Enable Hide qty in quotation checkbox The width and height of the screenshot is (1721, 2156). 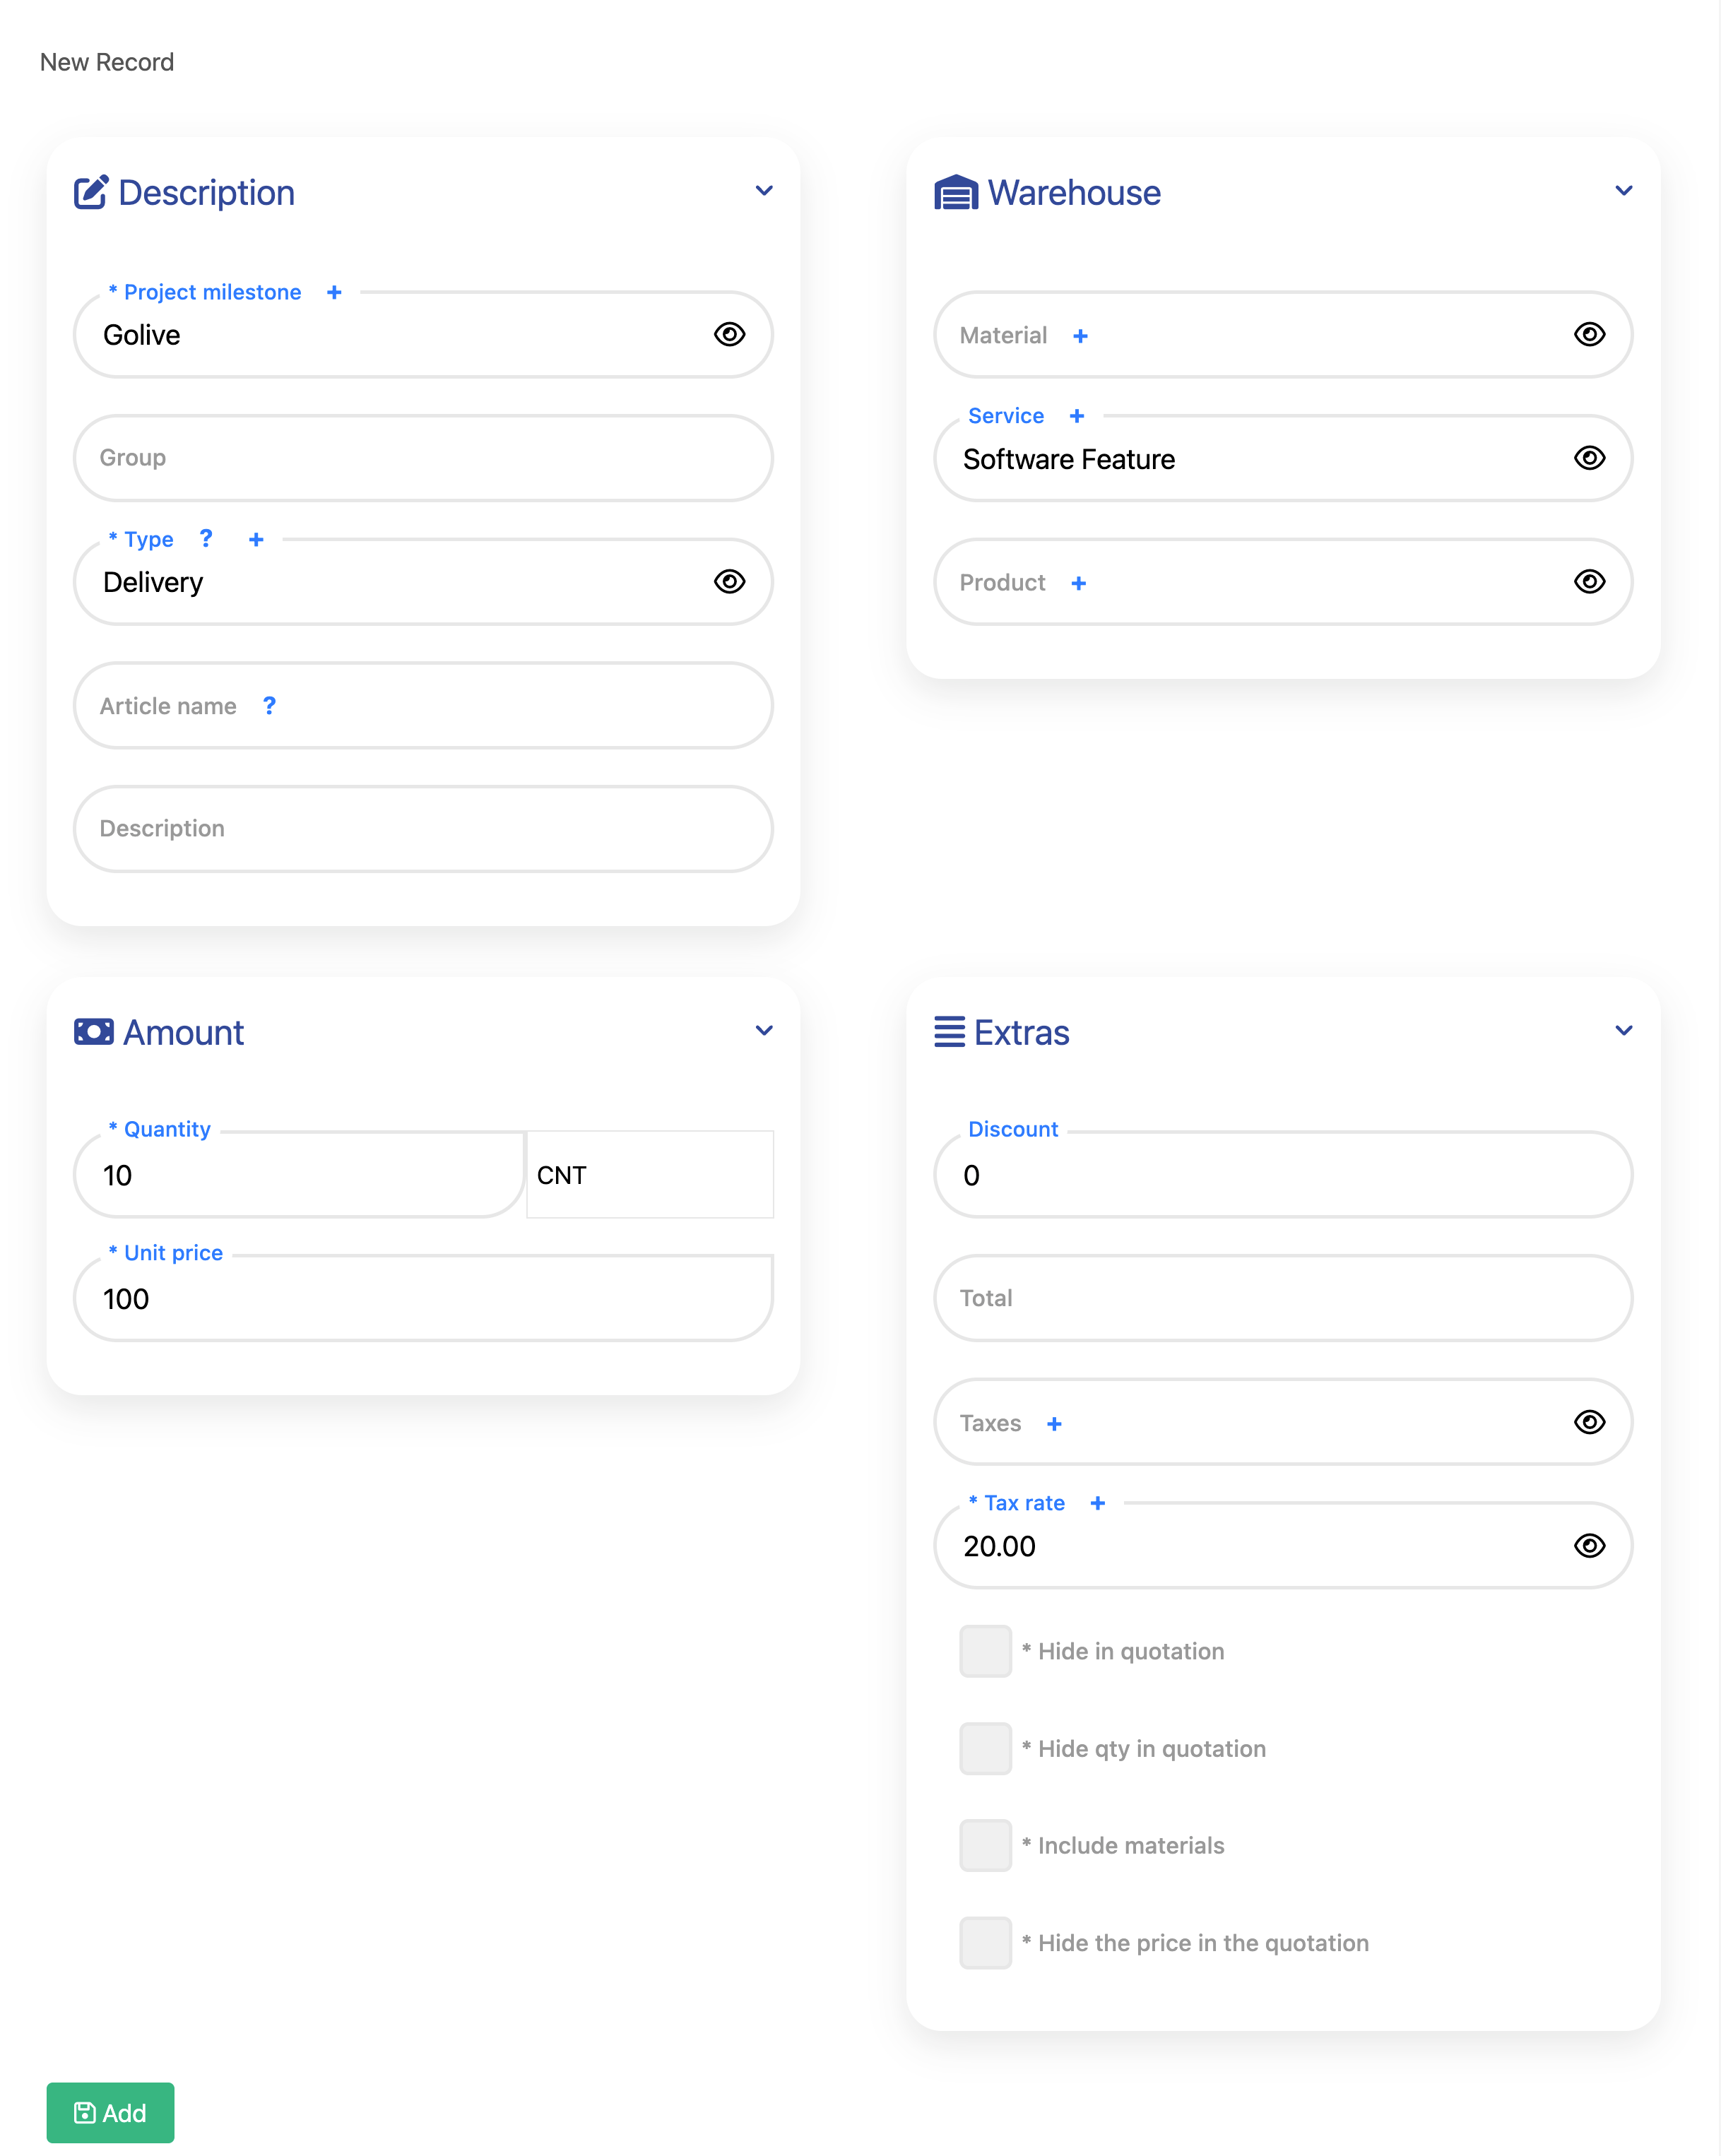pos(985,1748)
